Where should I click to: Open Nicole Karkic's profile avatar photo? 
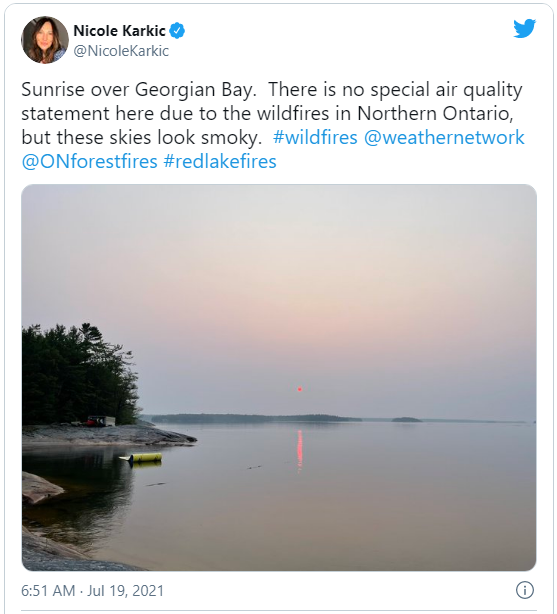tap(45, 40)
